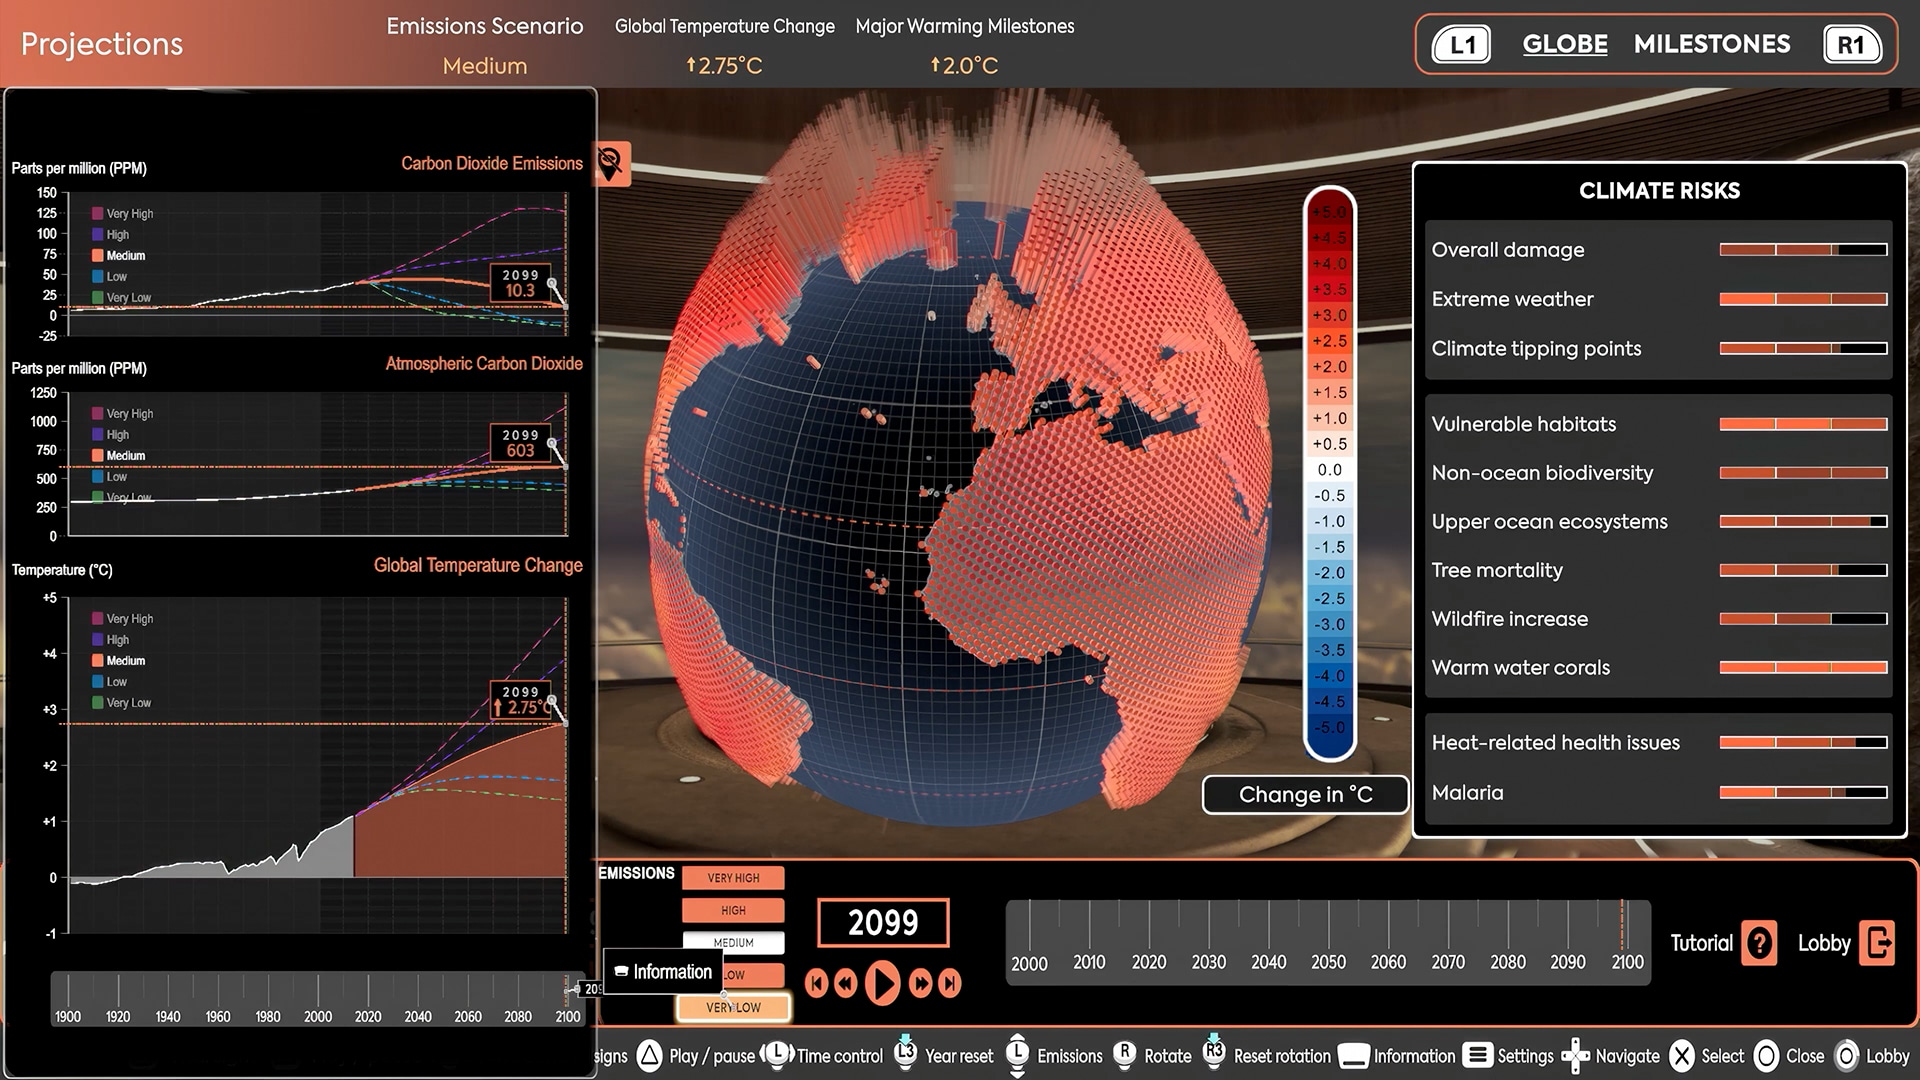
Task: Skip to the end of timeline
Action: [x=950, y=984]
